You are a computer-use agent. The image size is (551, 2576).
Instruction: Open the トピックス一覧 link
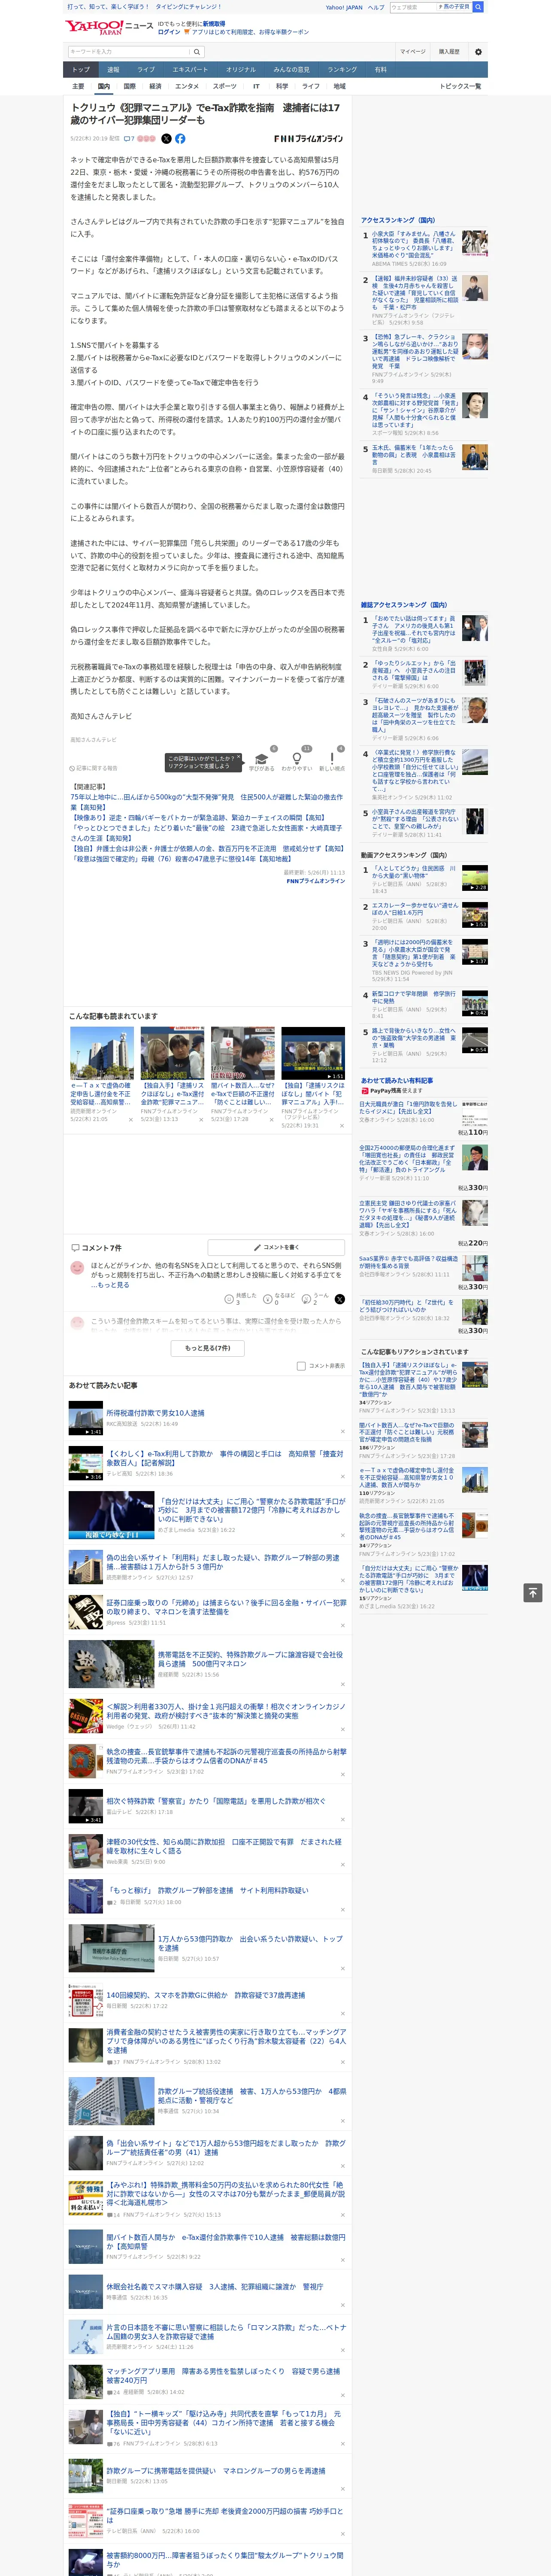click(460, 86)
